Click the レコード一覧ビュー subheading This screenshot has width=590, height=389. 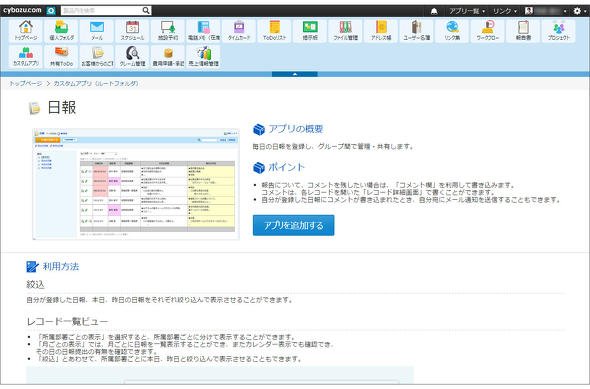67,321
